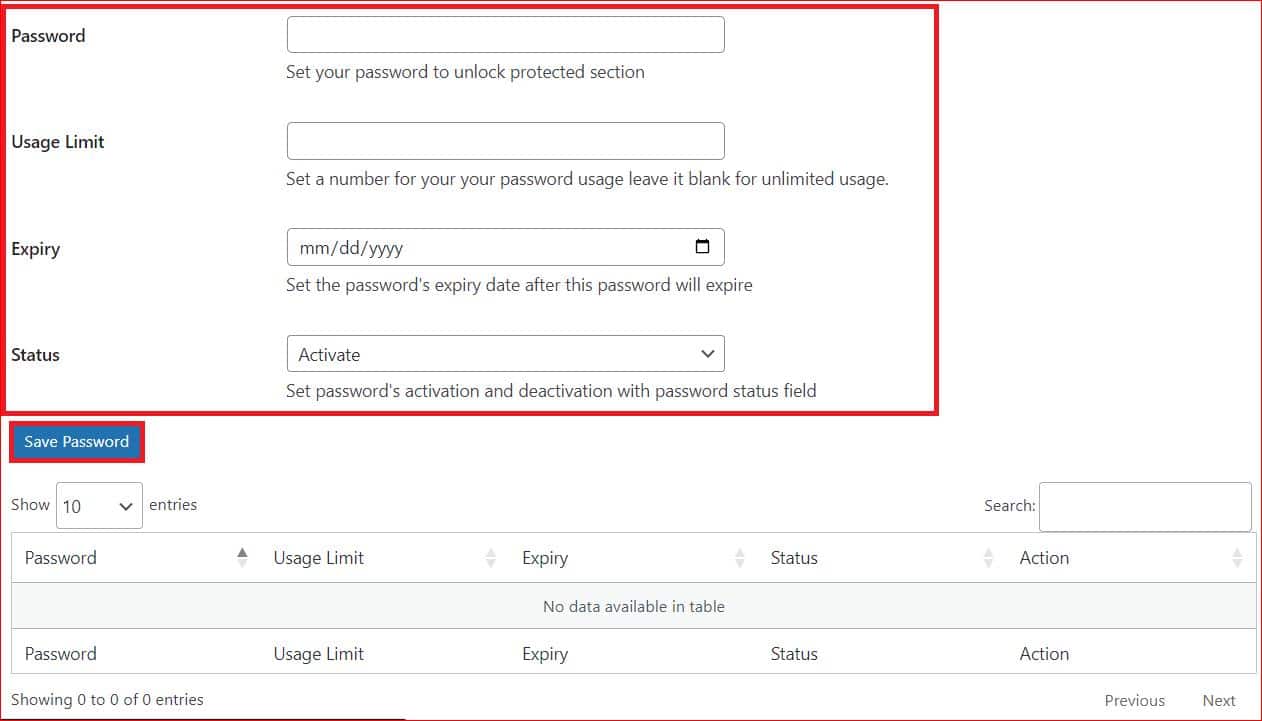The height and width of the screenshot is (721, 1262).
Task: Click inside the Search box
Action: pyautogui.click(x=1144, y=506)
